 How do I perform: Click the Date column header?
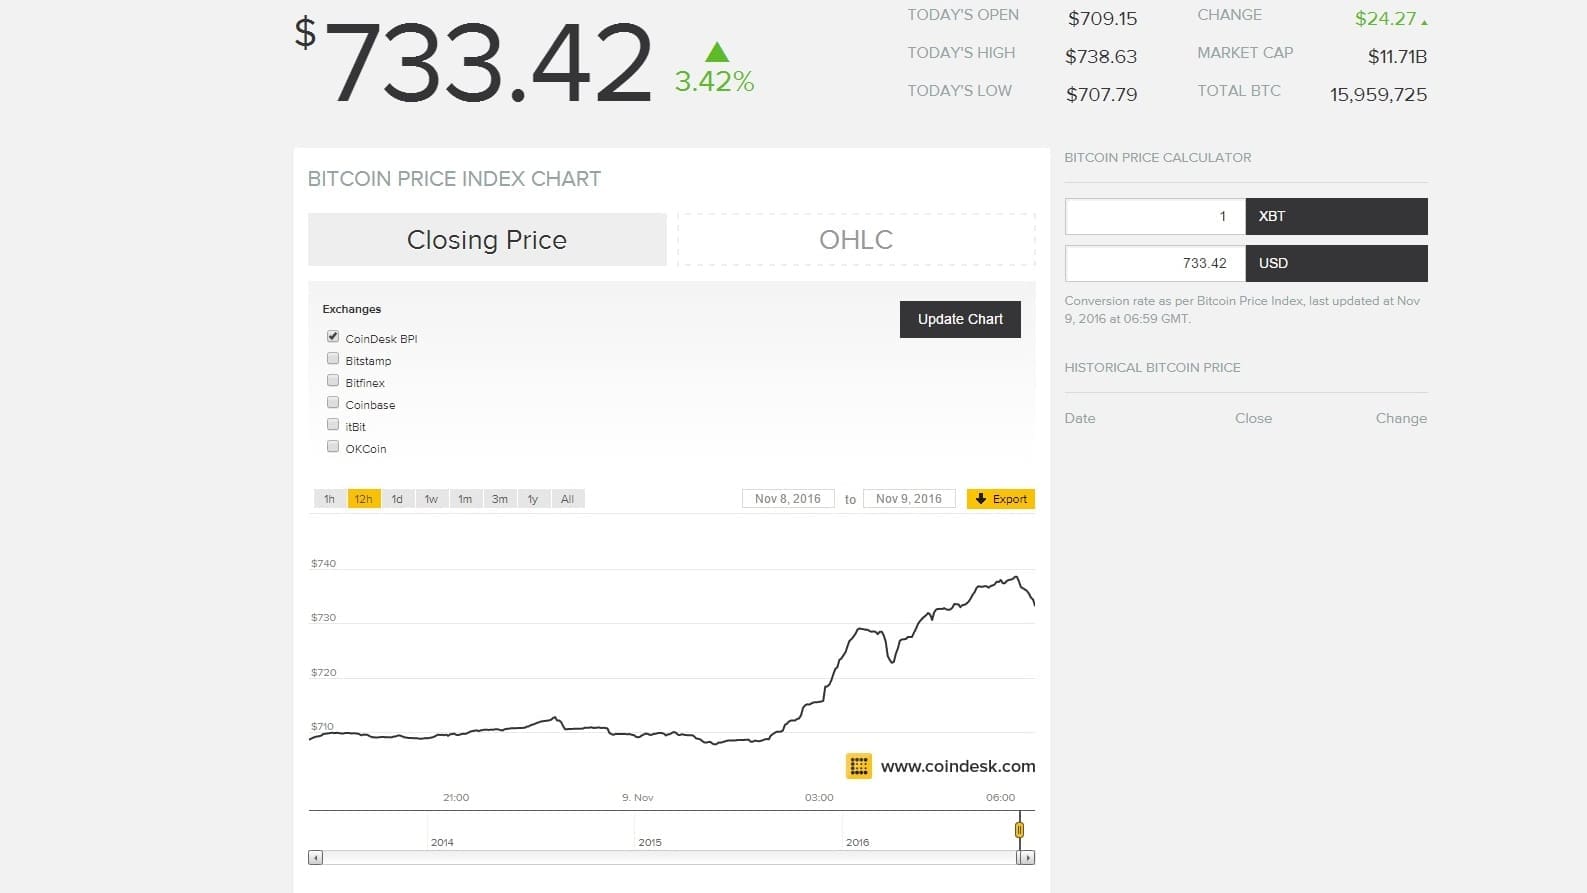1080,418
